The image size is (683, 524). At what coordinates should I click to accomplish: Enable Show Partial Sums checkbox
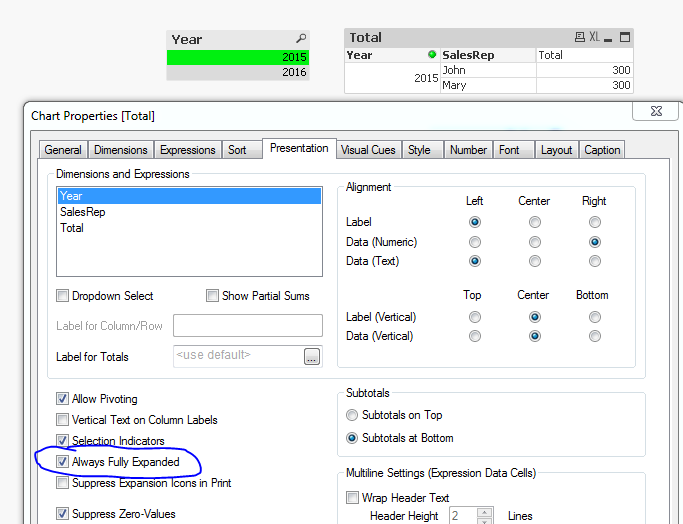212,296
